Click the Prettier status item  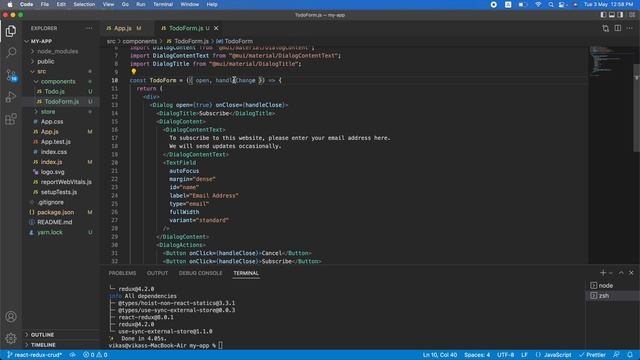(592, 355)
